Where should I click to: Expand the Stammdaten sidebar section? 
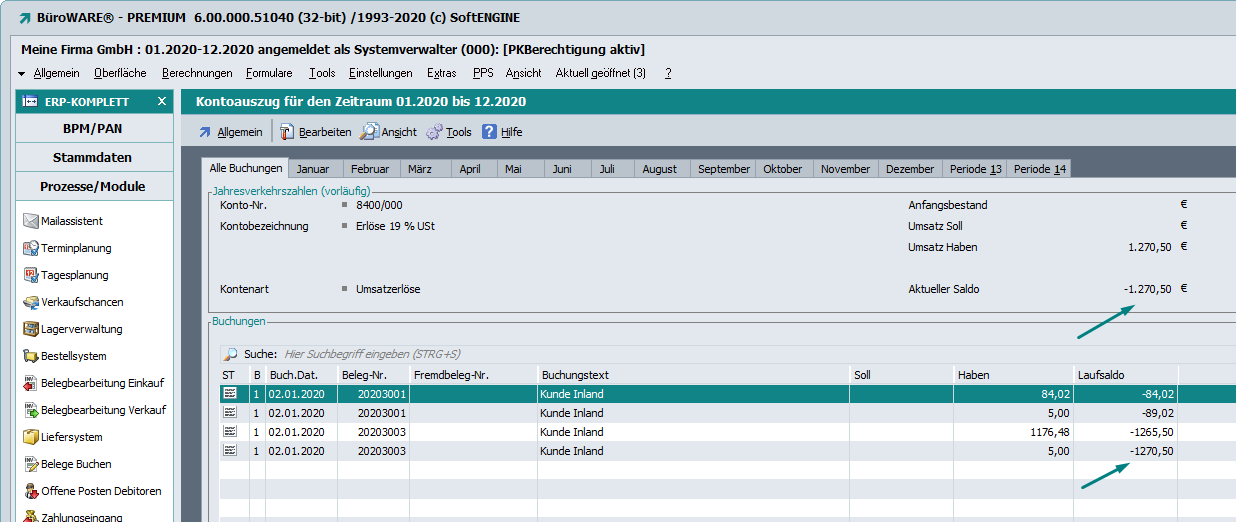(92, 158)
